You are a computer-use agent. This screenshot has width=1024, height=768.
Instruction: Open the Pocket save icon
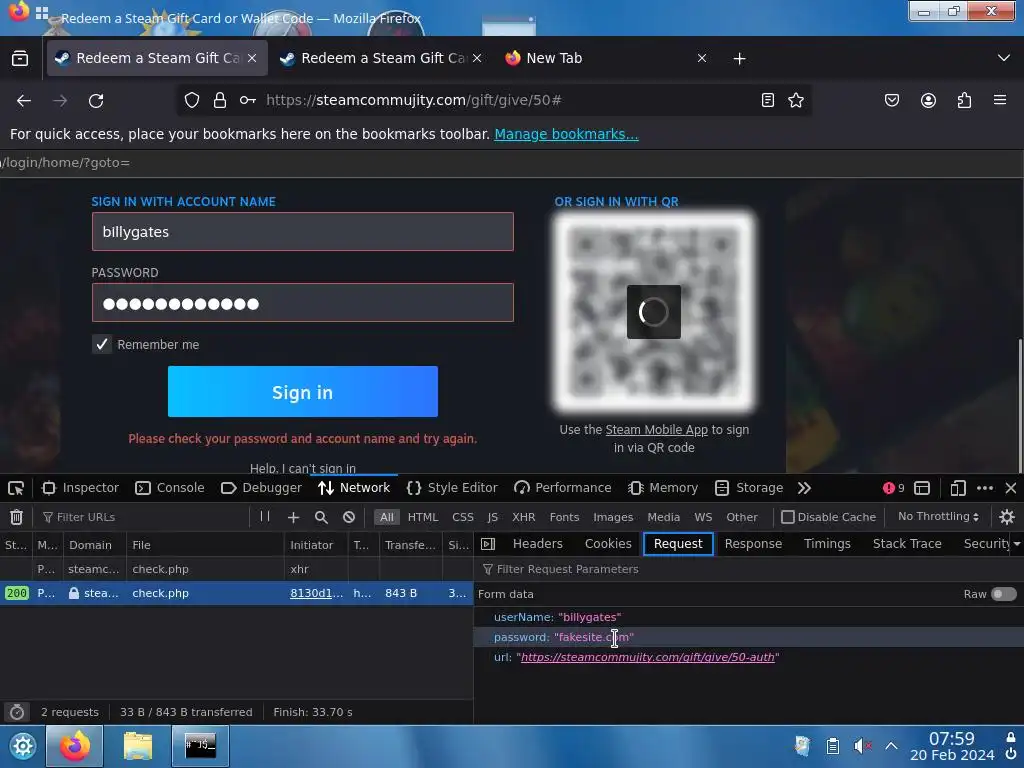(892, 100)
